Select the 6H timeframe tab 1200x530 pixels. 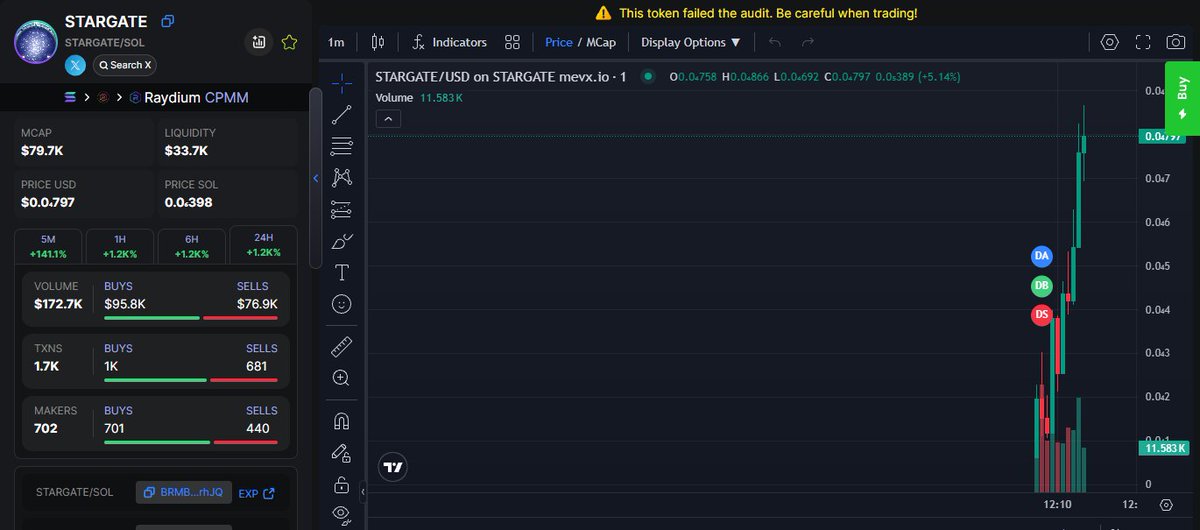pos(191,246)
